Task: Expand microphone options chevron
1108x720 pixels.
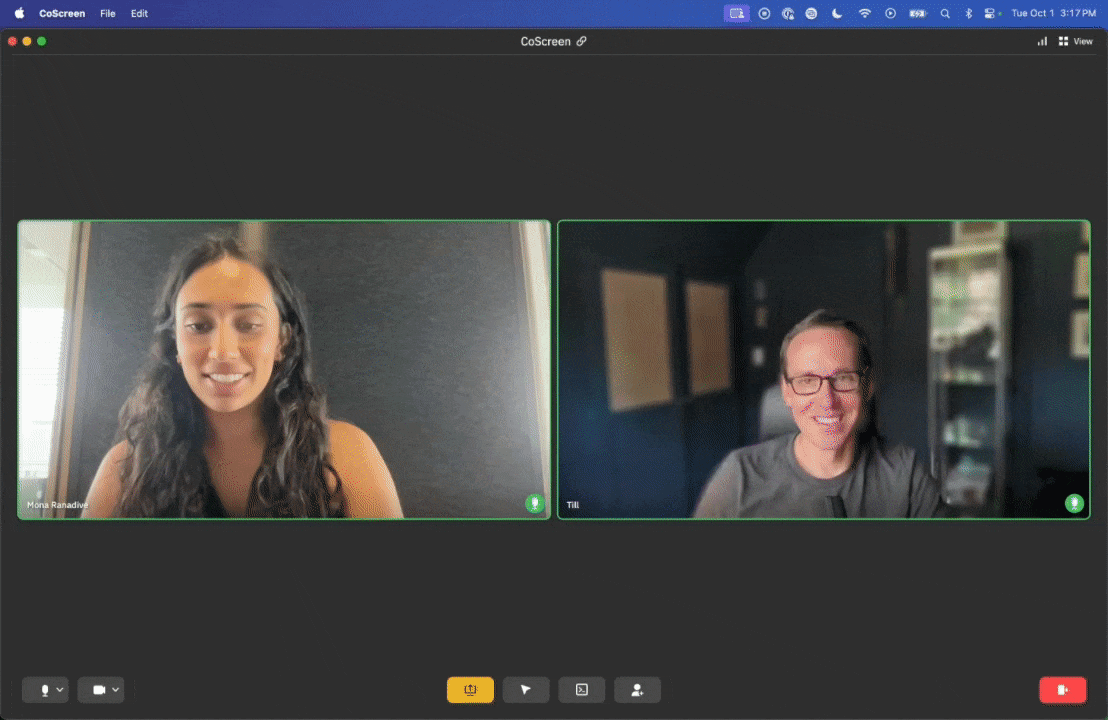Action: [x=60, y=690]
